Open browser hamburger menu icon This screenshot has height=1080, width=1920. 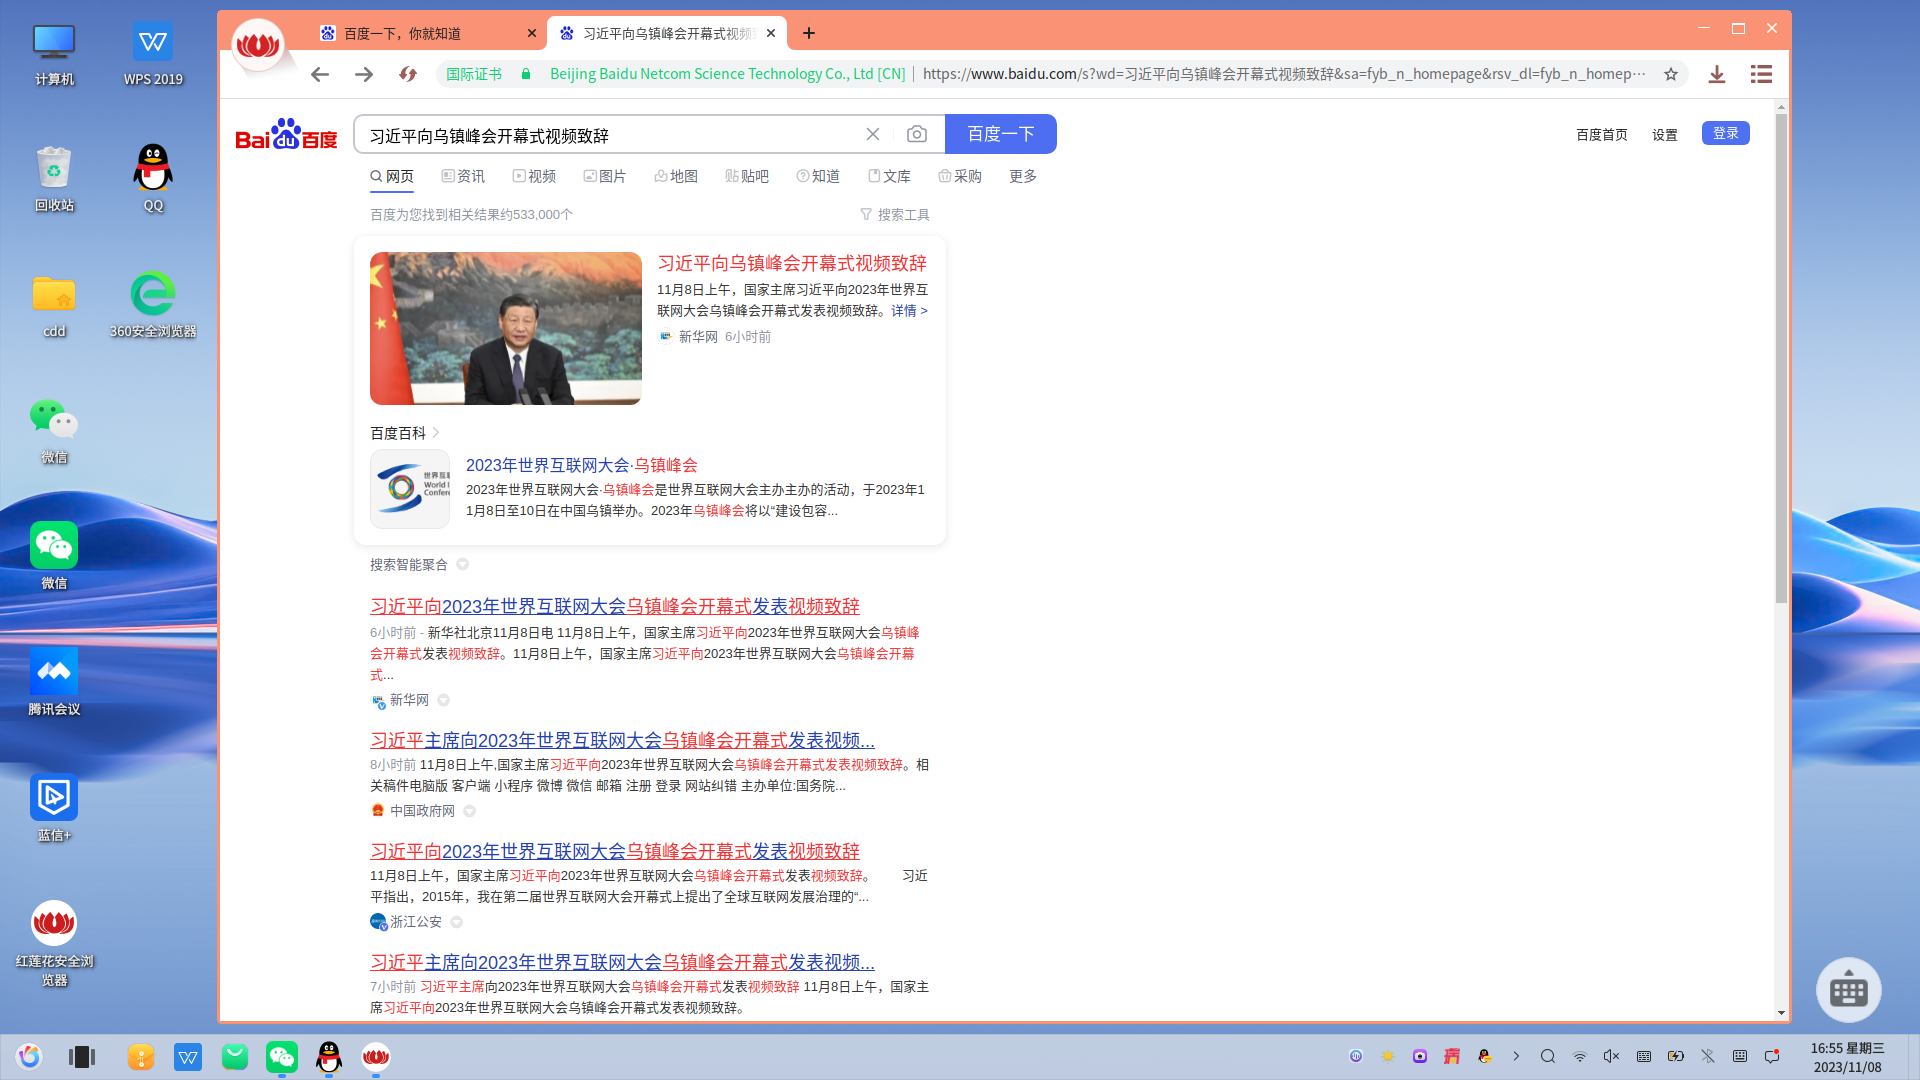click(1761, 74)
